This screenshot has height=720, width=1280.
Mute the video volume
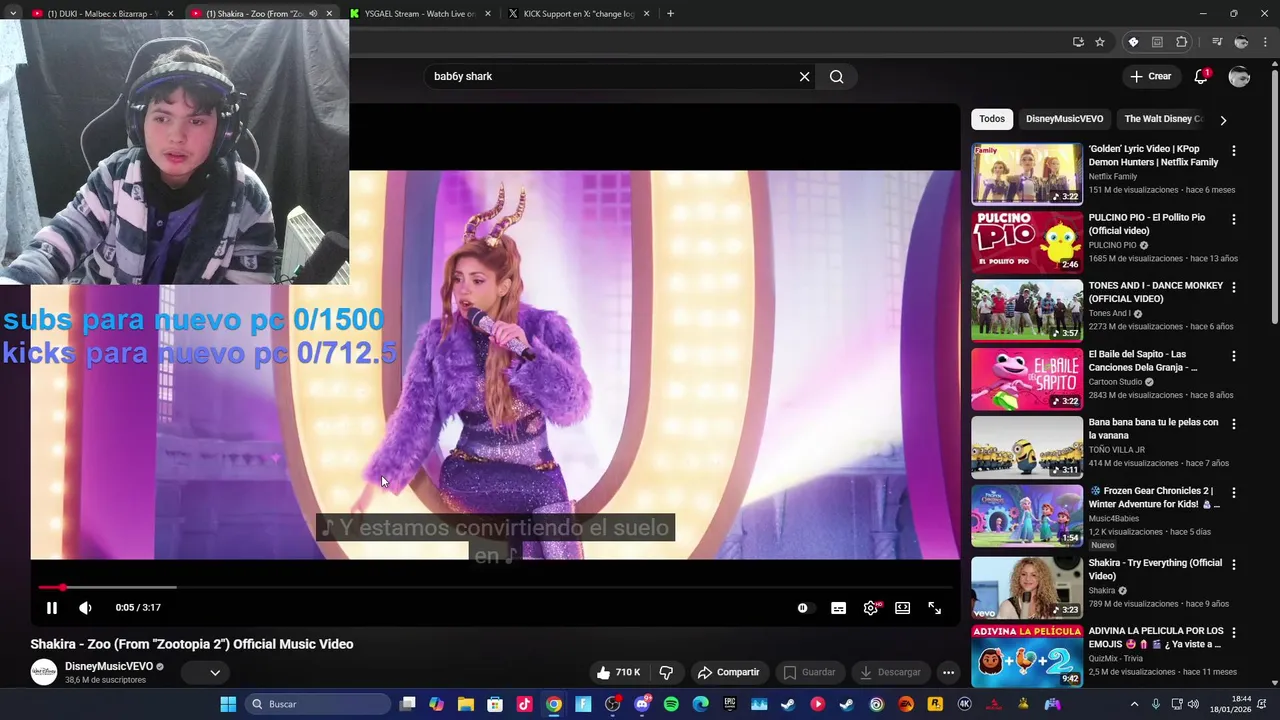coord(85,607)
